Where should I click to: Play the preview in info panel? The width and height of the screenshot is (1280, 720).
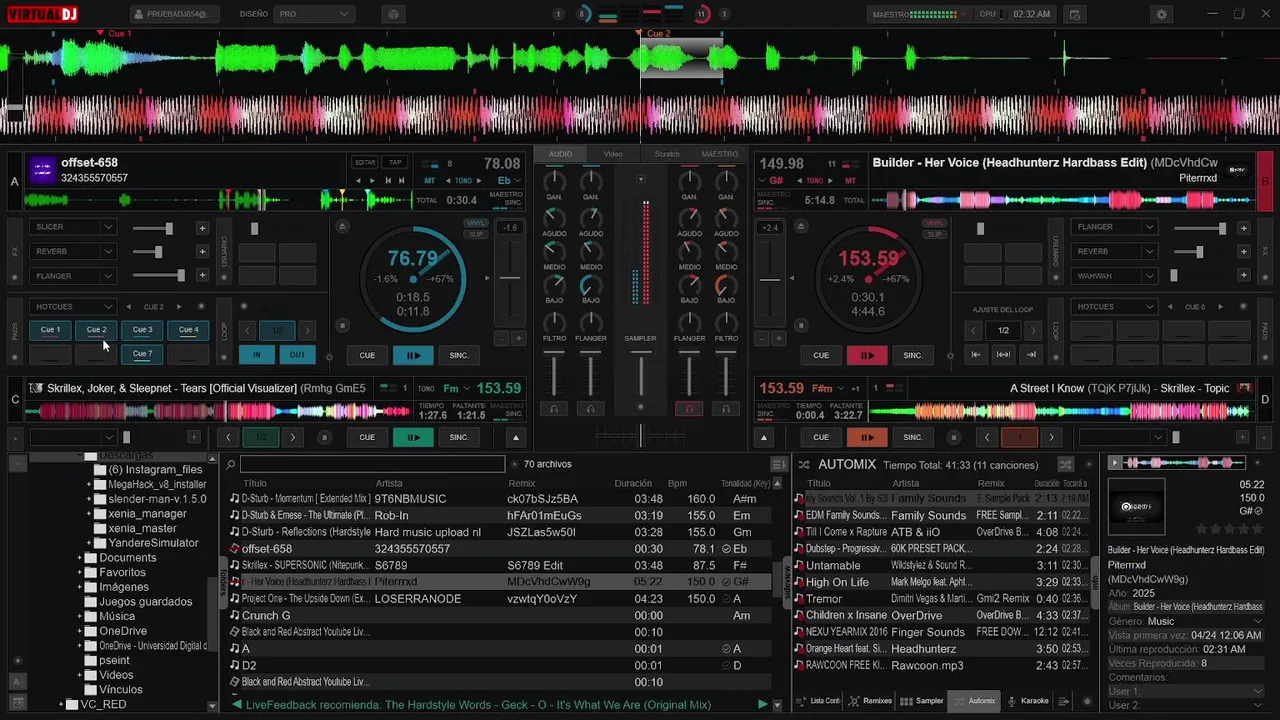1116,463
